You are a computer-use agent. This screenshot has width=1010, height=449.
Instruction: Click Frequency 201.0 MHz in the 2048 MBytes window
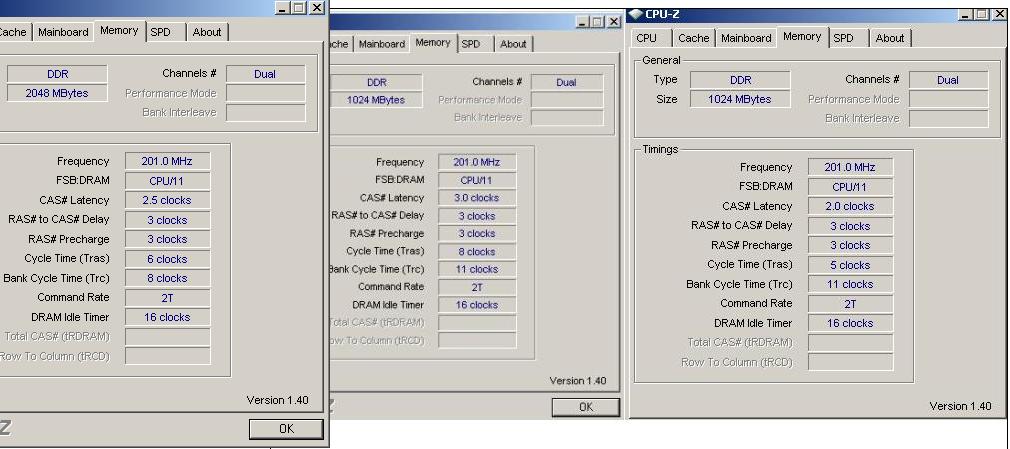[167, 161]
